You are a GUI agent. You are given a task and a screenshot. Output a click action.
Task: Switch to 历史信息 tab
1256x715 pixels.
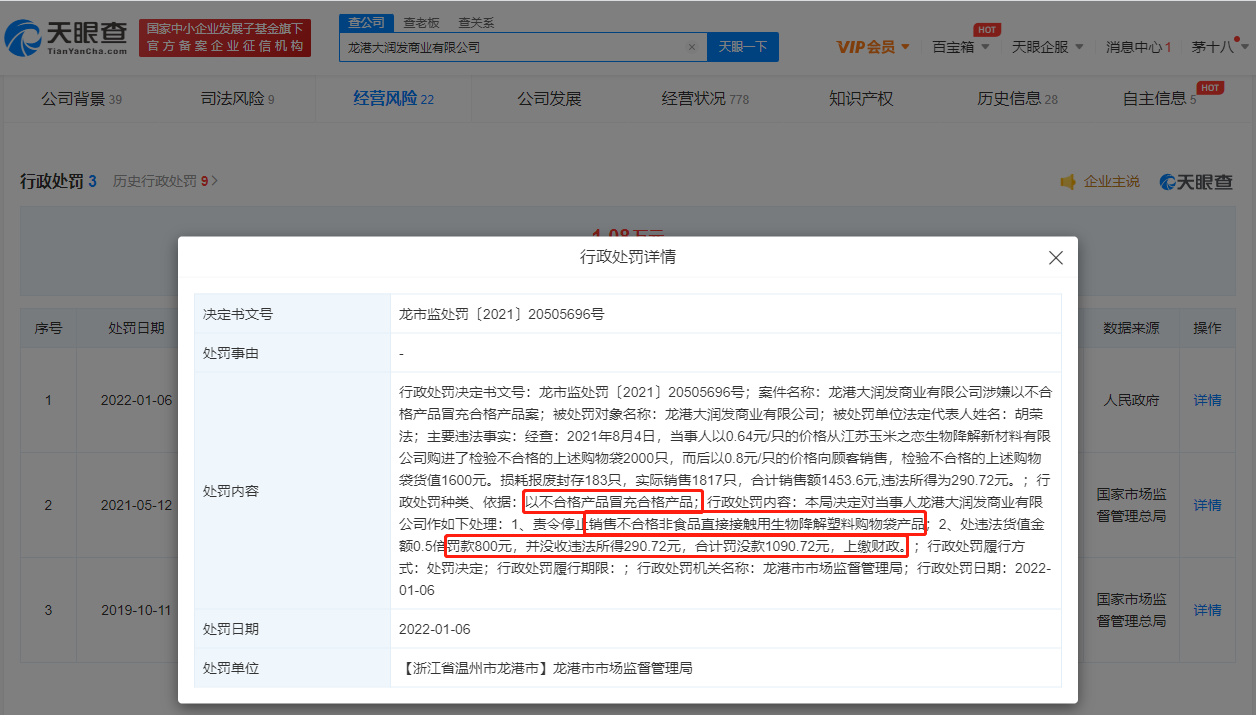tap(1017, 99)
